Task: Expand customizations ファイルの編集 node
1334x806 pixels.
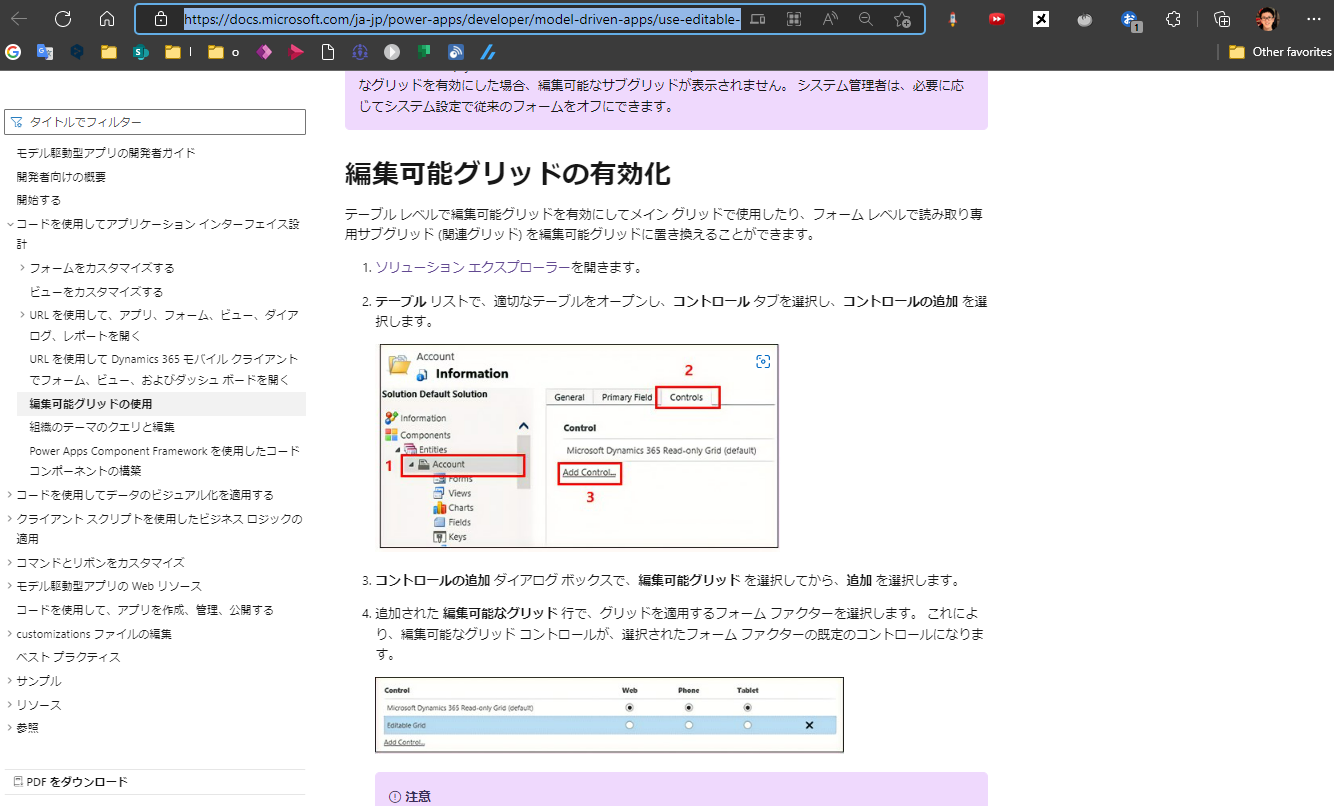Action: 10,634
